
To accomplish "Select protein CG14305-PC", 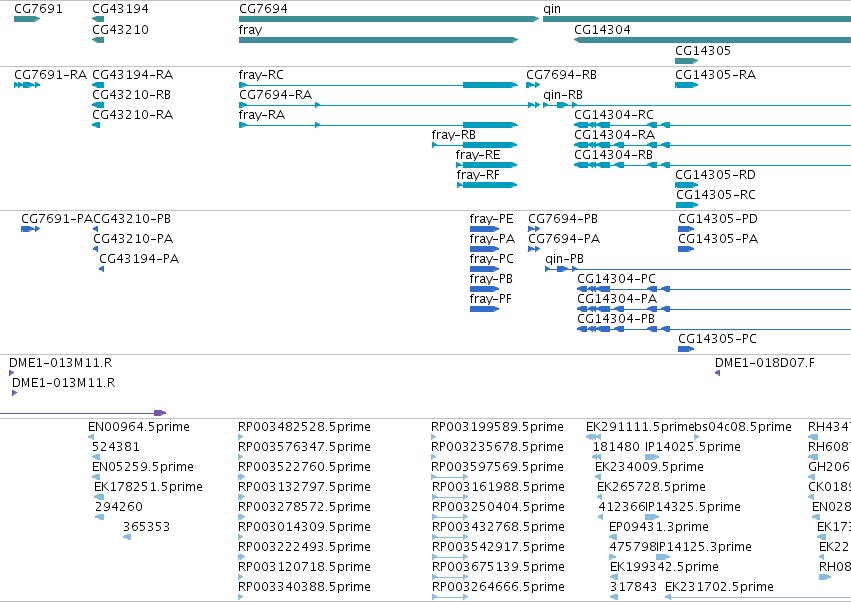I will (x=717, y=339).
